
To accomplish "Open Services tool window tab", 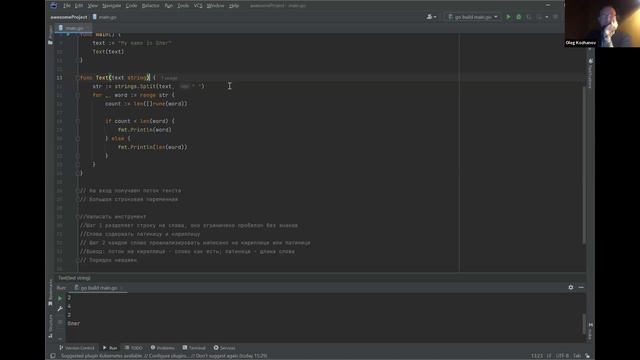I will point(224,348).
